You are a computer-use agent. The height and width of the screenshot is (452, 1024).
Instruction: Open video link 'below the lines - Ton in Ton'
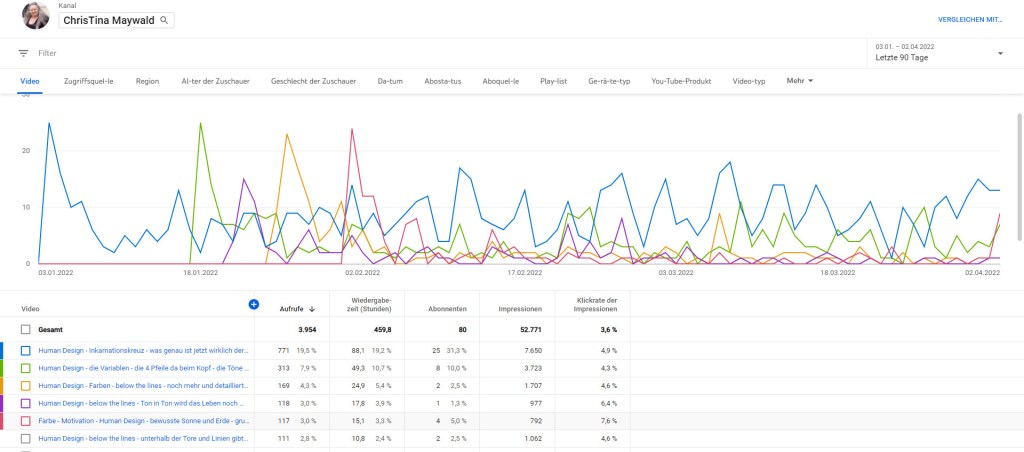tap(143, 402)
